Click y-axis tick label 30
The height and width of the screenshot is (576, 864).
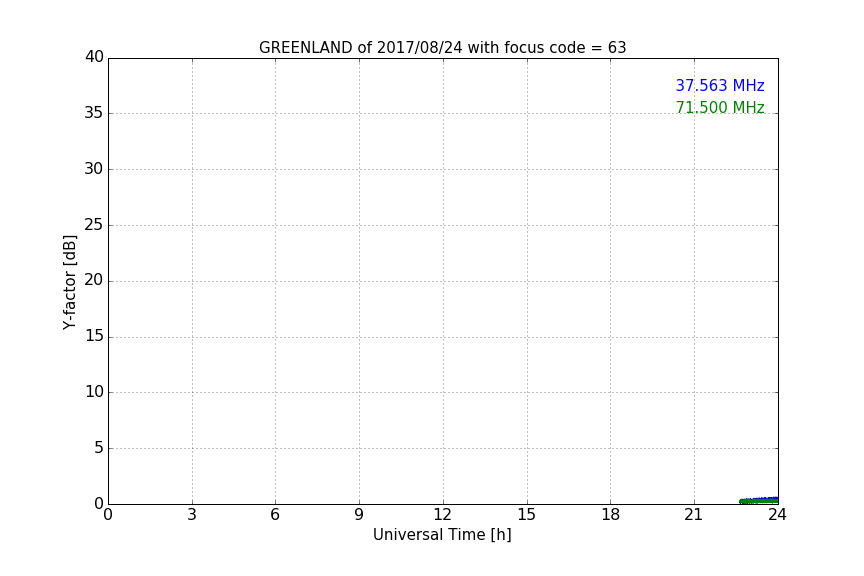click(x=94, y=169)
